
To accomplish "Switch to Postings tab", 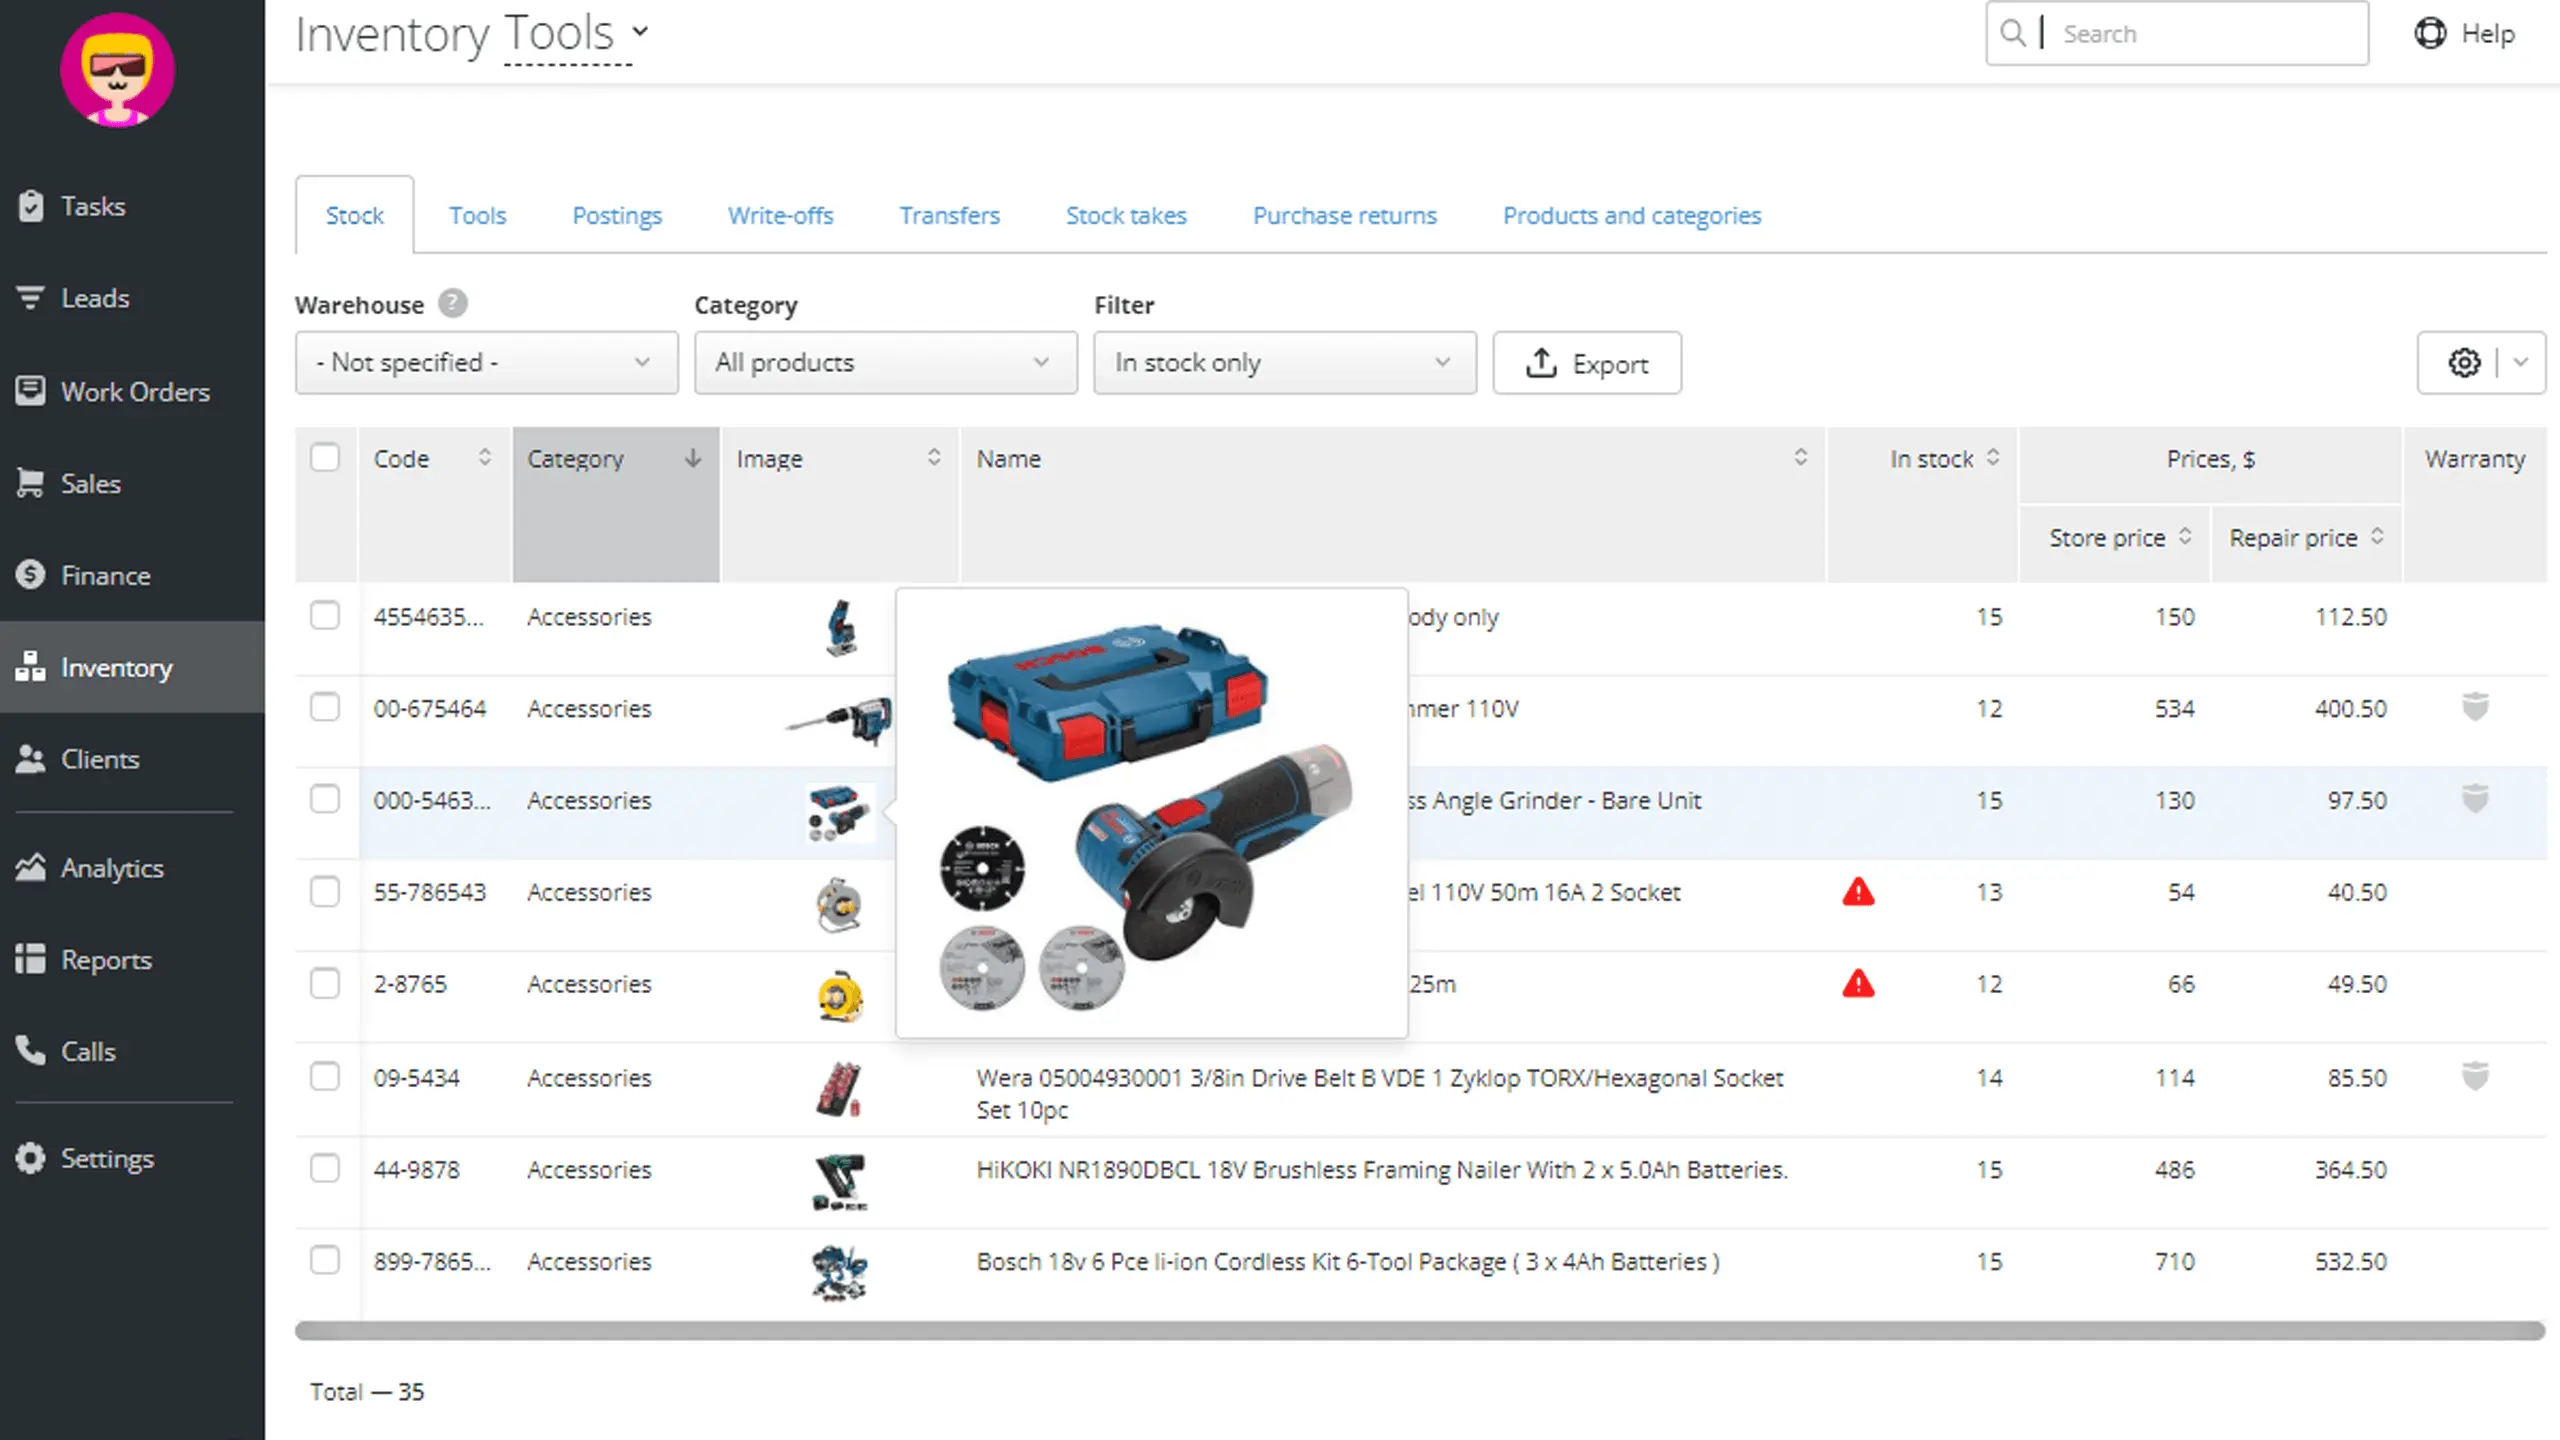I will [617, 215].
